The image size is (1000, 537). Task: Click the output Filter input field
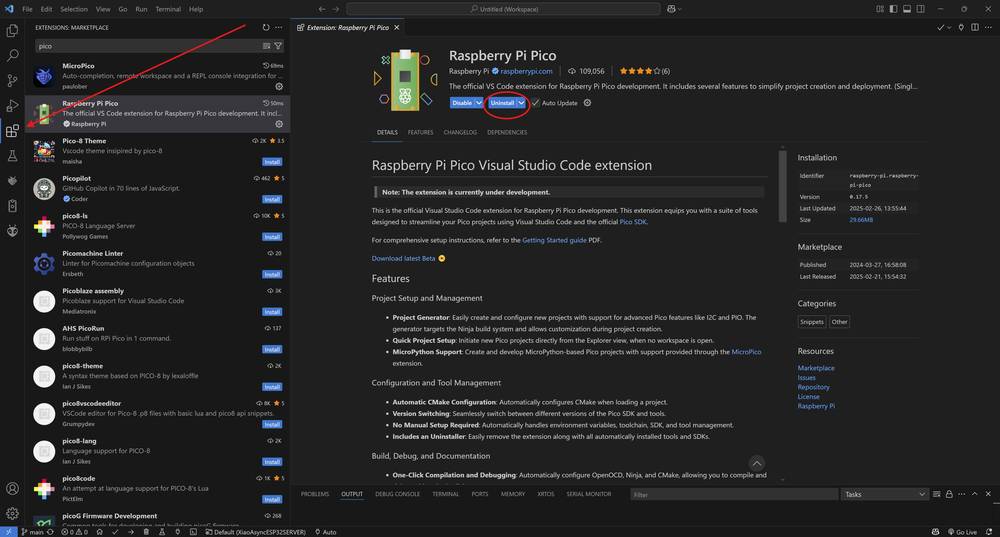(x=733, y=494)
